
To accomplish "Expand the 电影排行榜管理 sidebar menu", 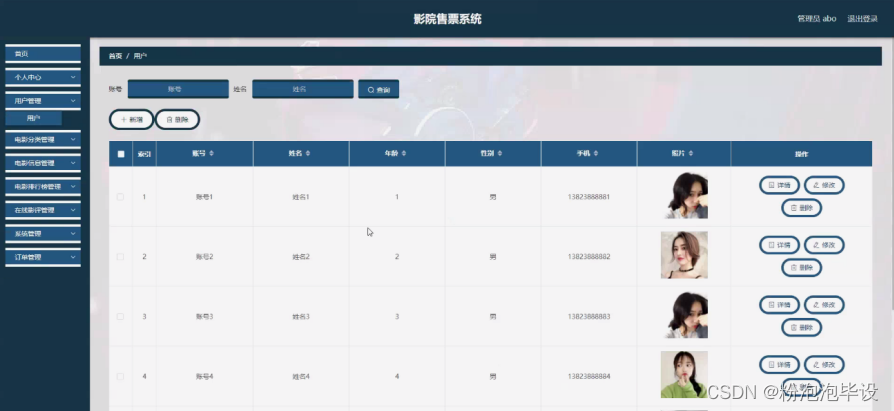I will (x=43, y=186).
